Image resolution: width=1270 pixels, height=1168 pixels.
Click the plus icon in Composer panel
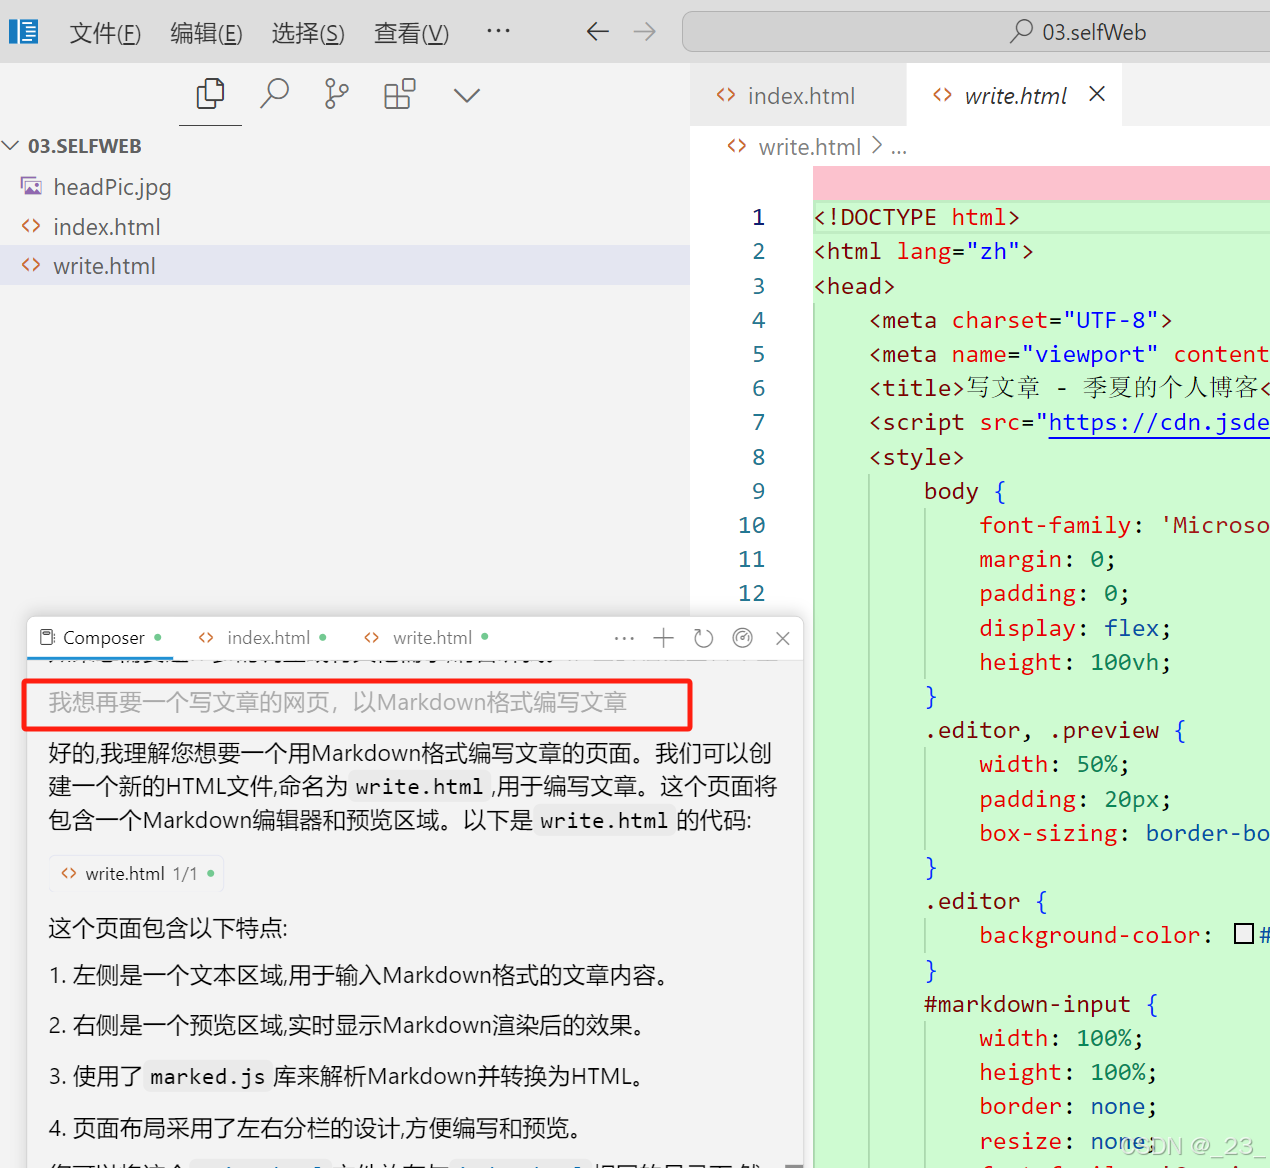tap(663, 638)
